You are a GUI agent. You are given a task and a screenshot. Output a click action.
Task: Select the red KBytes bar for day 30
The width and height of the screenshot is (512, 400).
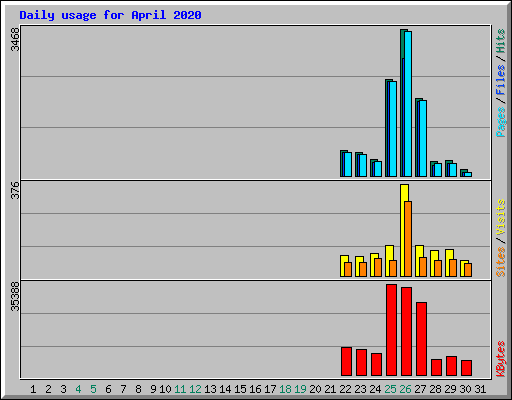click(x=467, y=368)
